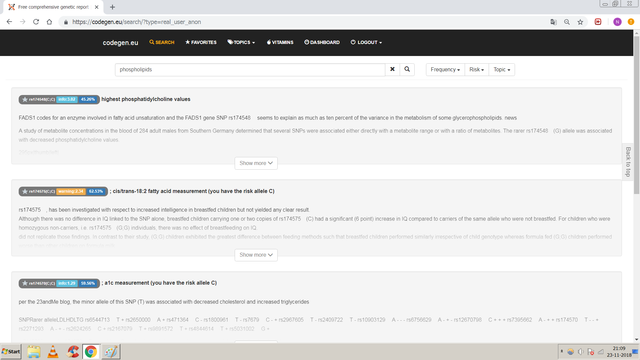The image size is (640, 360).
Task: Open Favorites in the navbar
Action: click(201, 42)
